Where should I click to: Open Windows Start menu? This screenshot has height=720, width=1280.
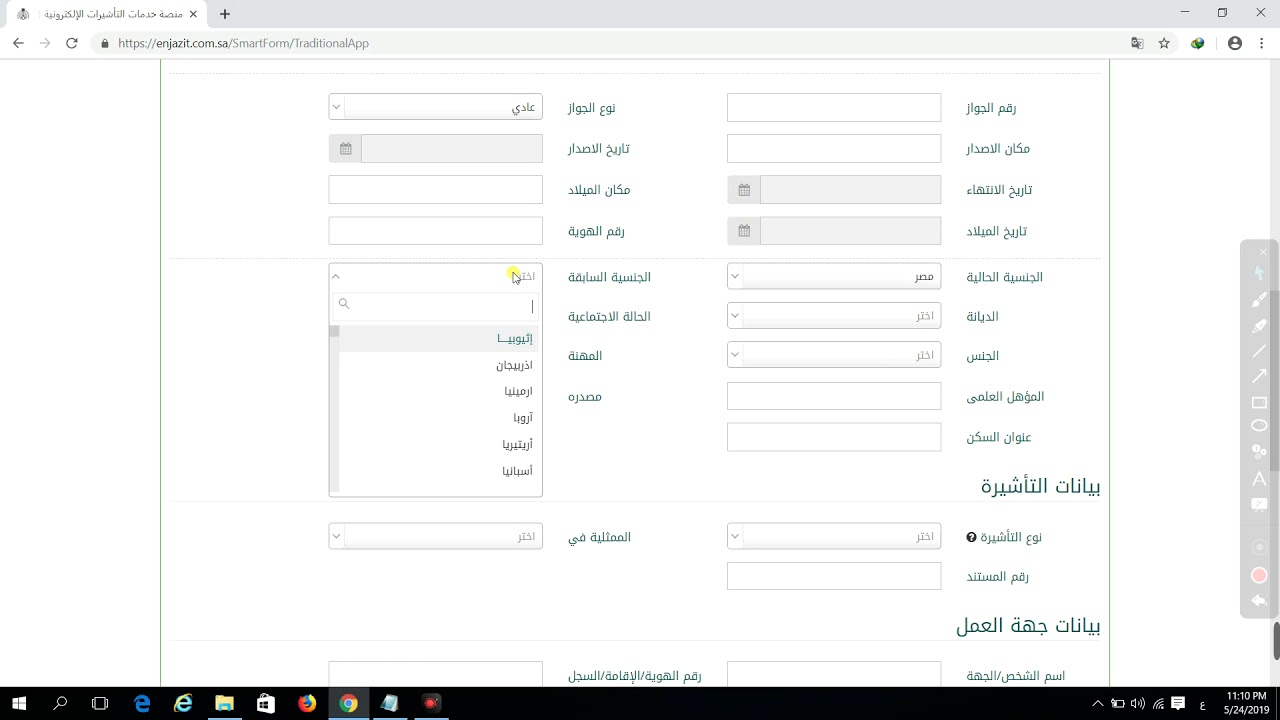(x=19, y=703)
